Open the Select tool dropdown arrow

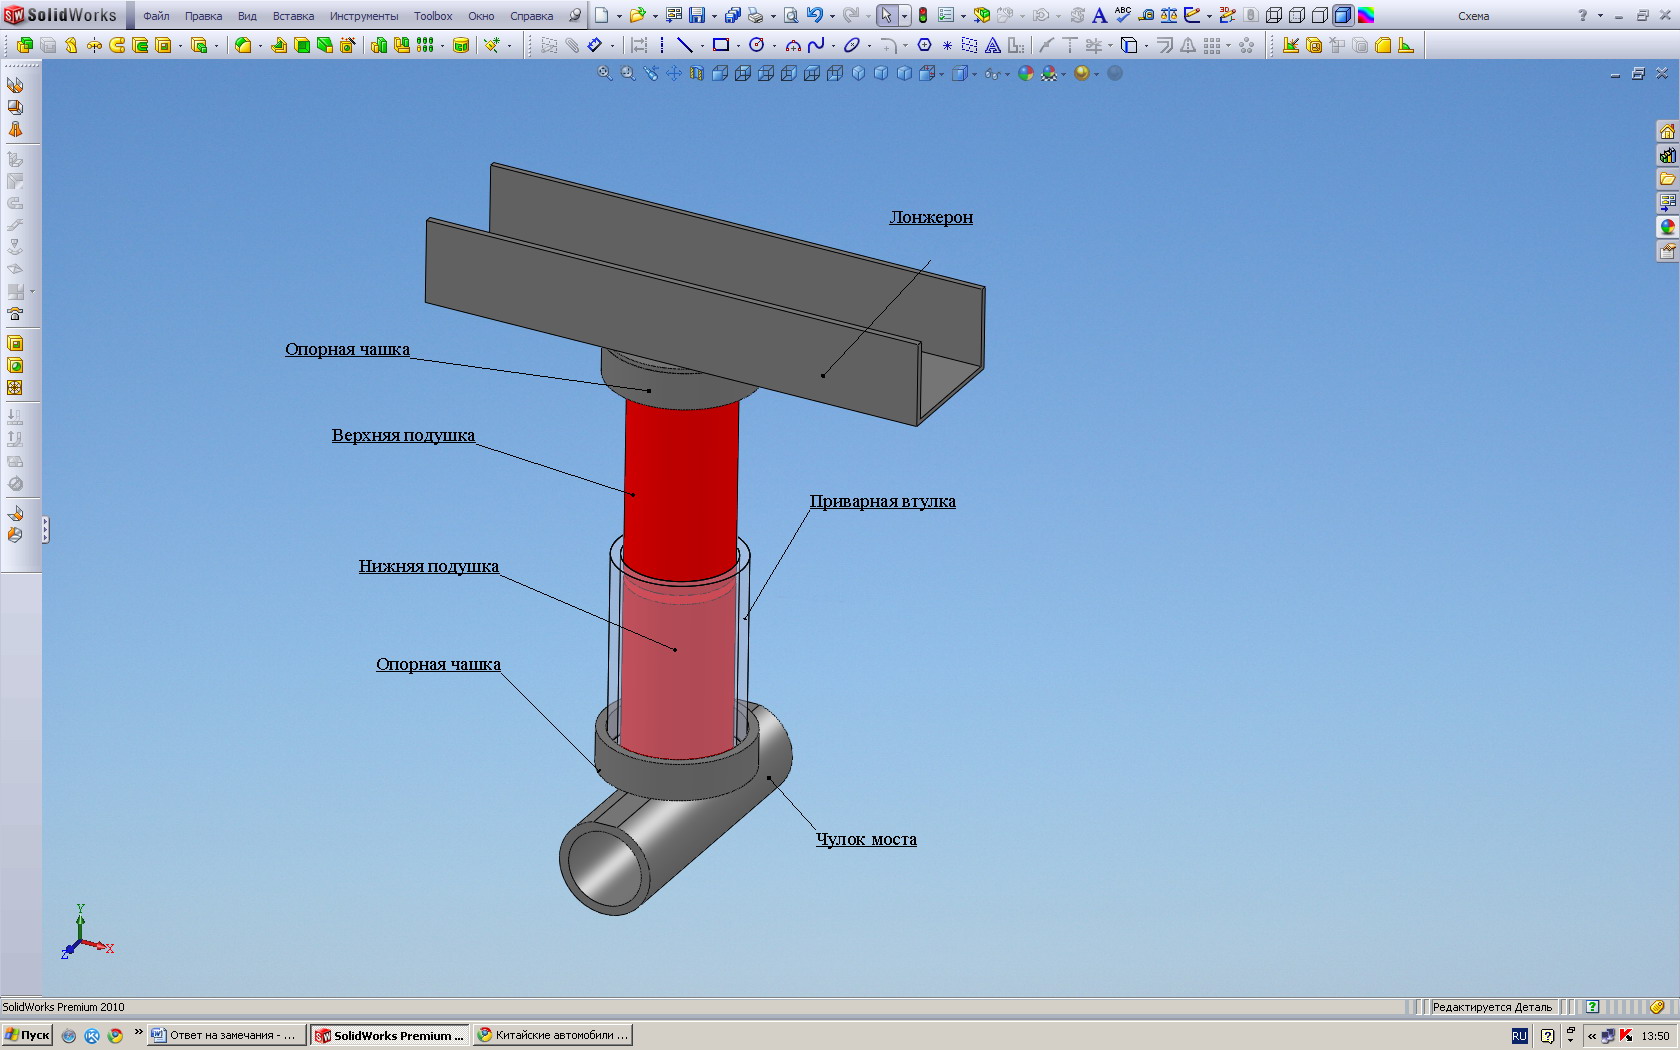click(x=904, y=16)
